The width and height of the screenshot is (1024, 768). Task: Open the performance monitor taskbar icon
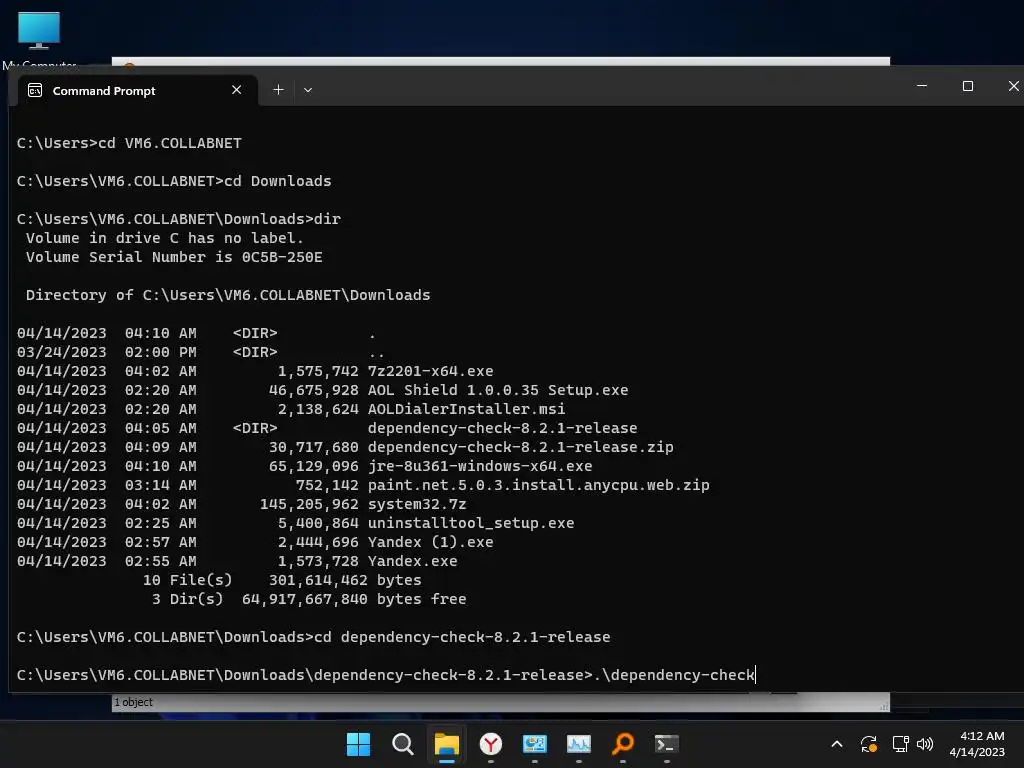coord(579,744)
